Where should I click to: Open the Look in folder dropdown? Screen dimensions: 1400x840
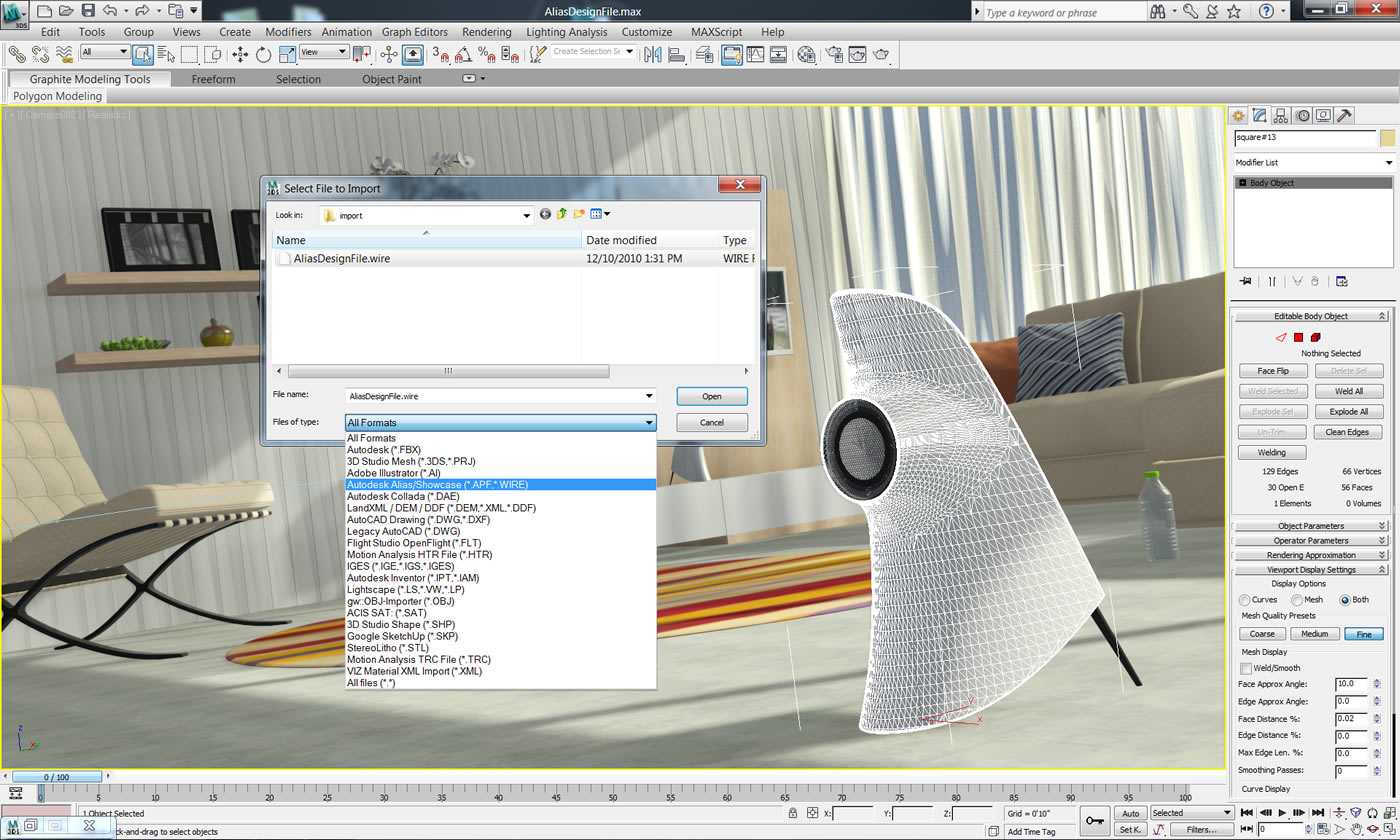click(x=427, y=215)
